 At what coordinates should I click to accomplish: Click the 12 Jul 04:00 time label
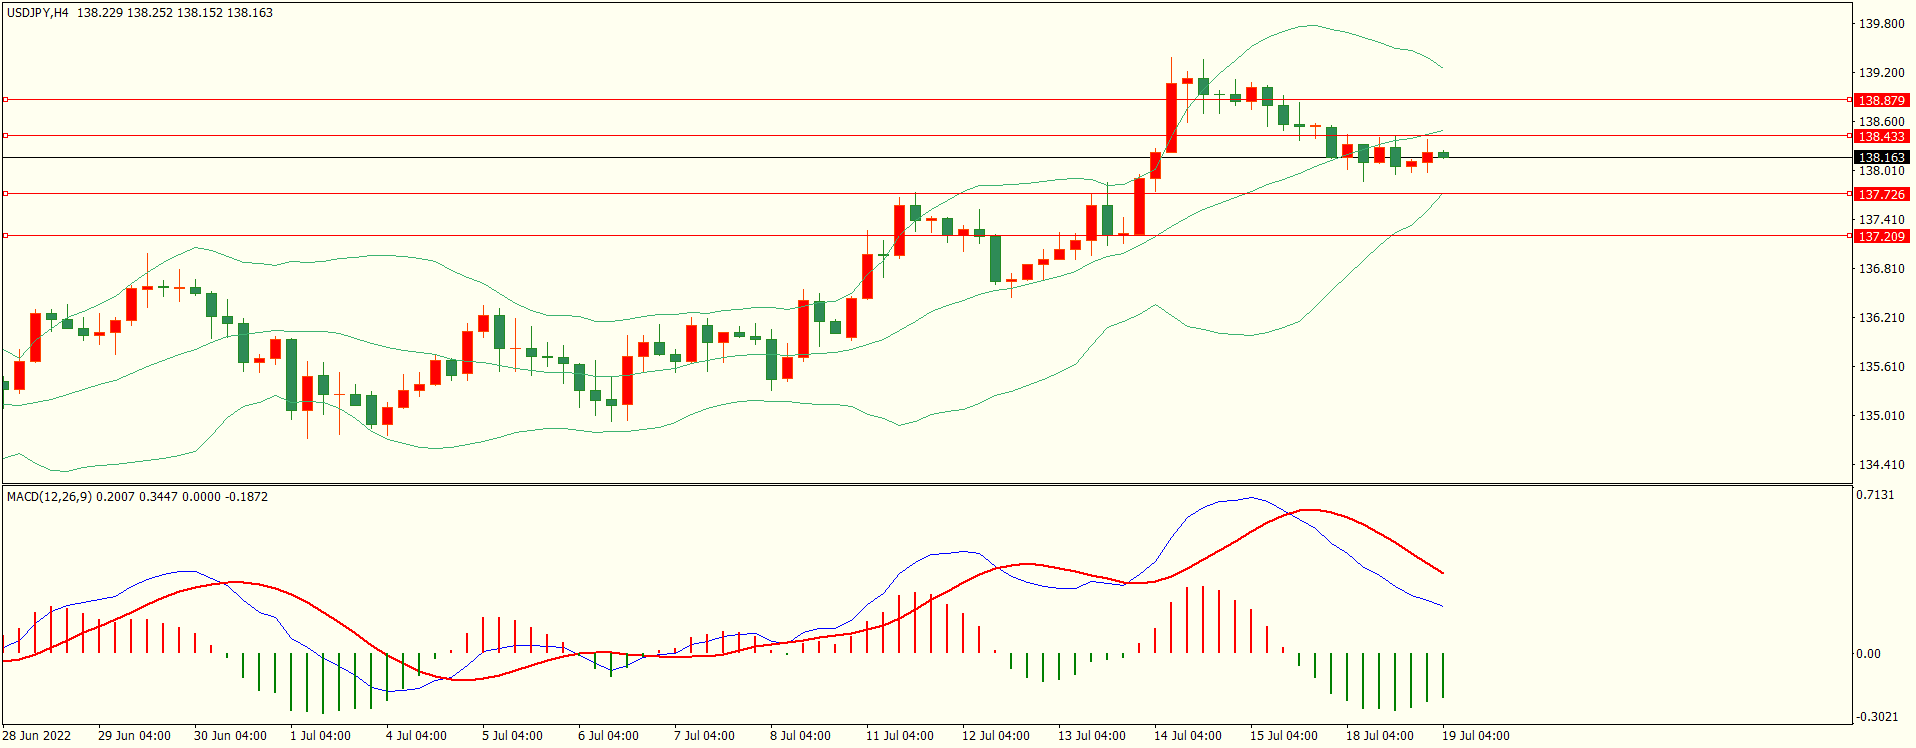pyautogui.click(x=996, y=736)
